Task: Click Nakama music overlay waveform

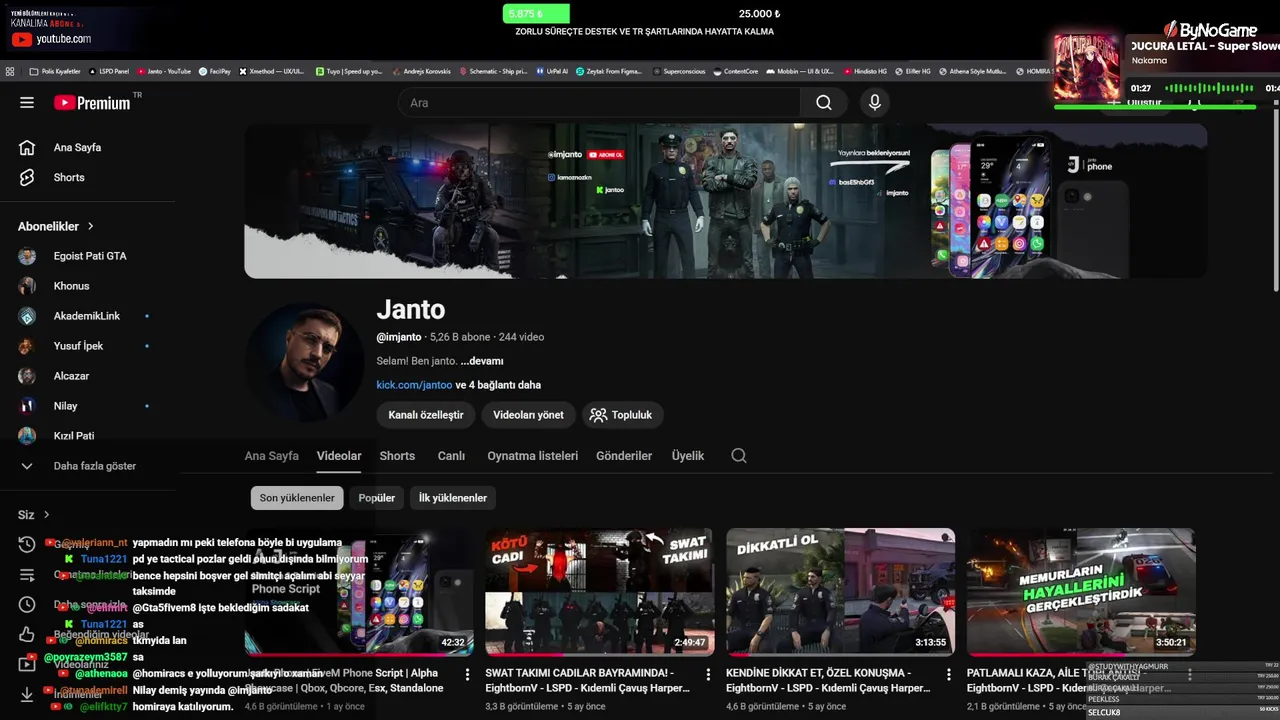Action: [x=1208, y=88]
